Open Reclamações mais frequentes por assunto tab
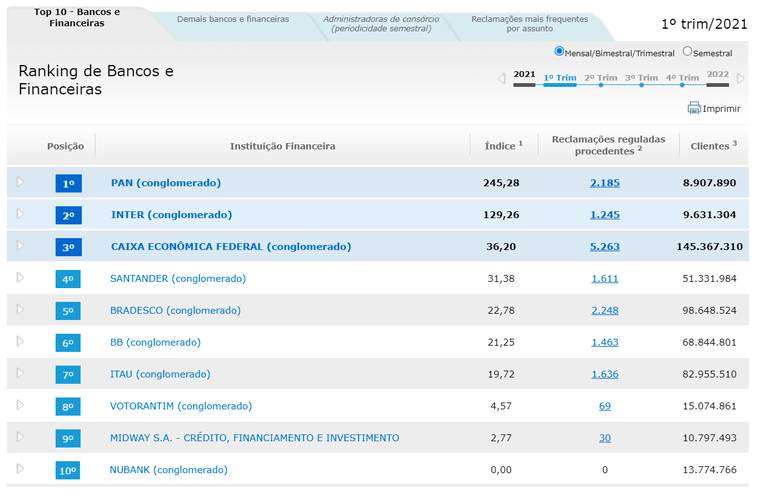Viewport: 759px width, 500px height. [530, 24]
